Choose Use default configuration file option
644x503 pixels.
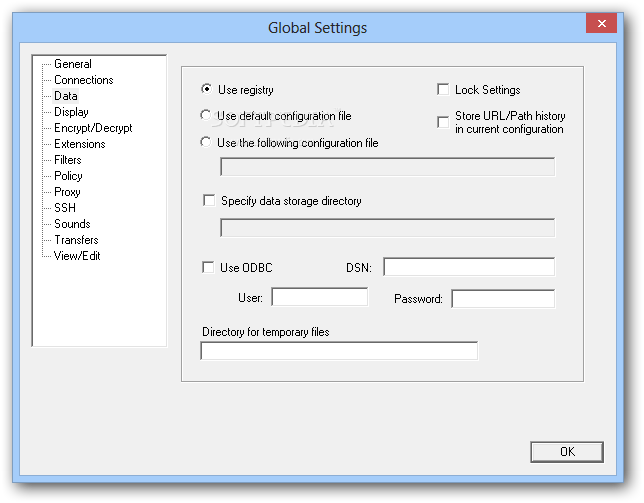[205, 115]
